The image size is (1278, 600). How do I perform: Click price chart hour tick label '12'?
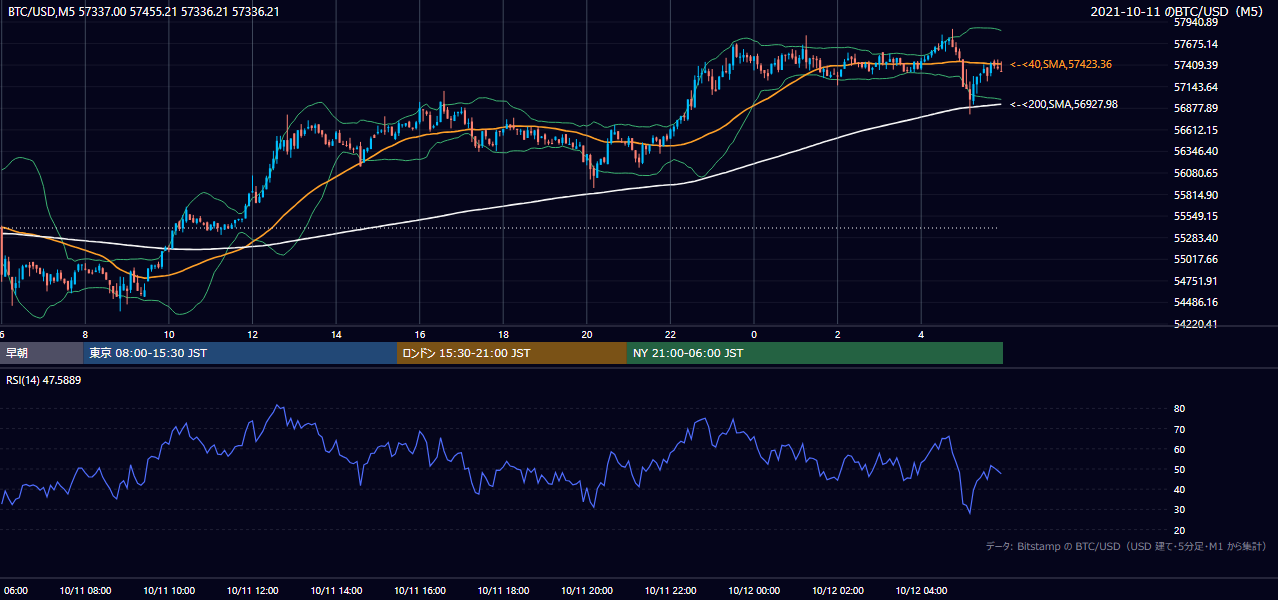(x=252, y=335)
